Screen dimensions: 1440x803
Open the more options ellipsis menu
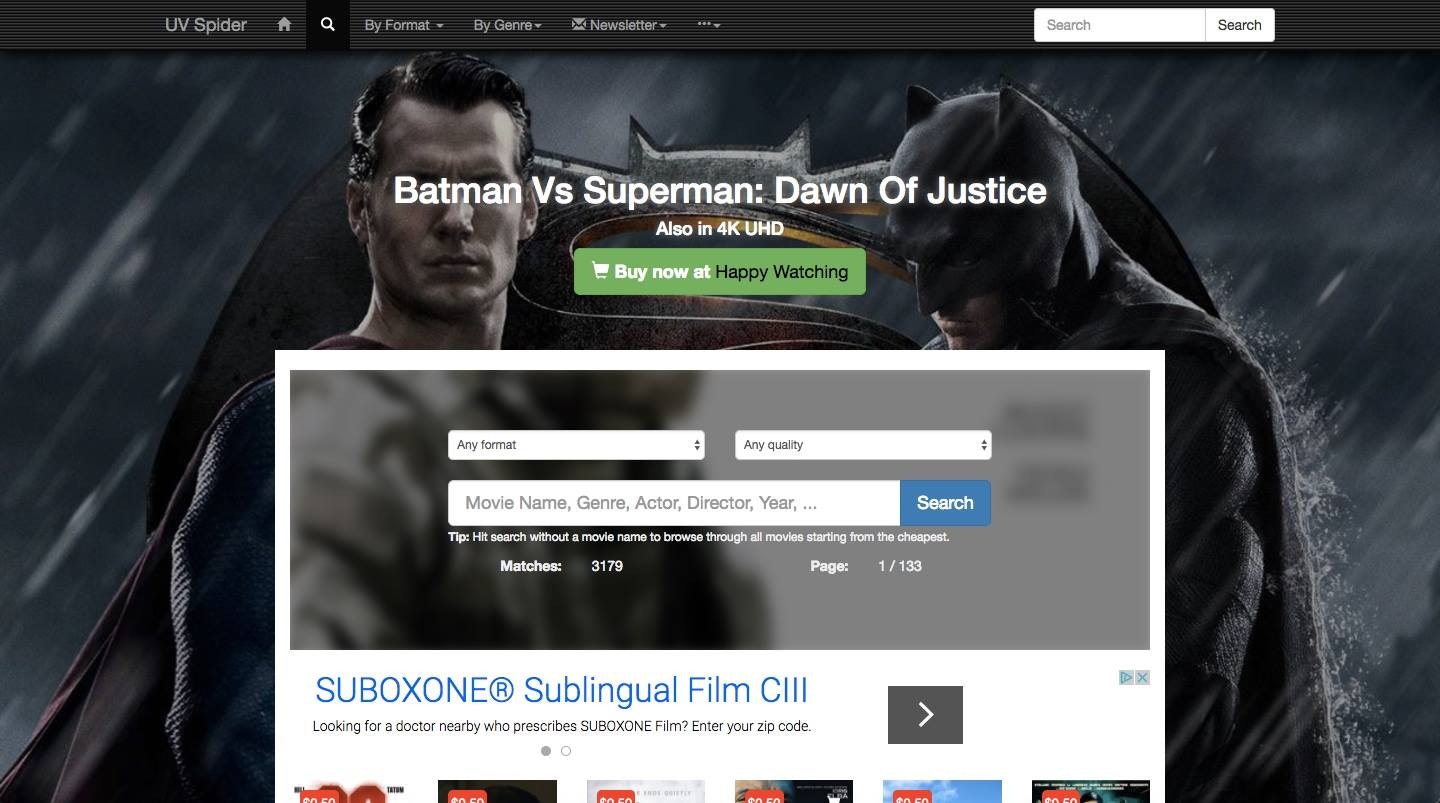pos(709,25)
